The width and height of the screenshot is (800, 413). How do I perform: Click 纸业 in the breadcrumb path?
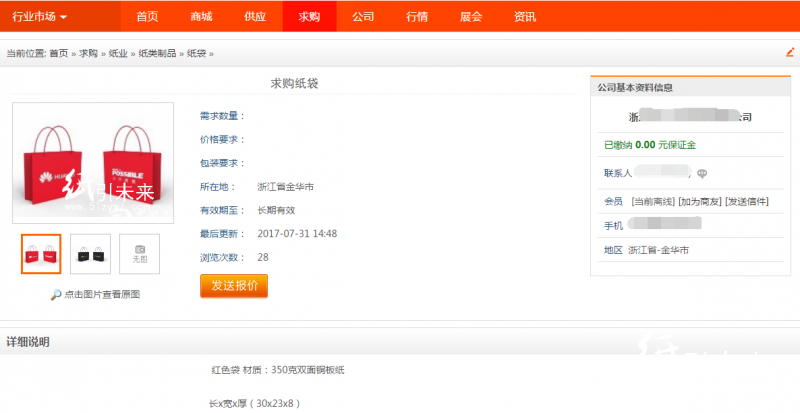coord(117,53)
